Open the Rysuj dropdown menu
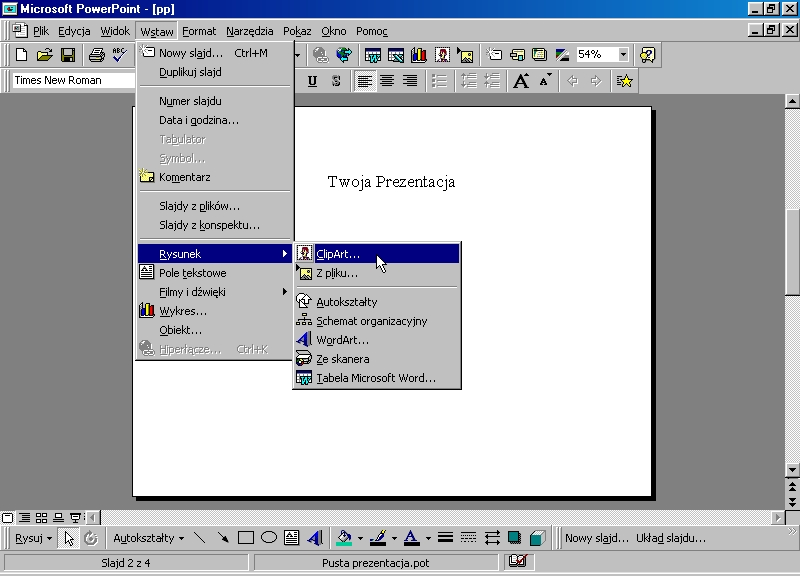The width and height of the screenshot is (800, 576). click(34, 538)
